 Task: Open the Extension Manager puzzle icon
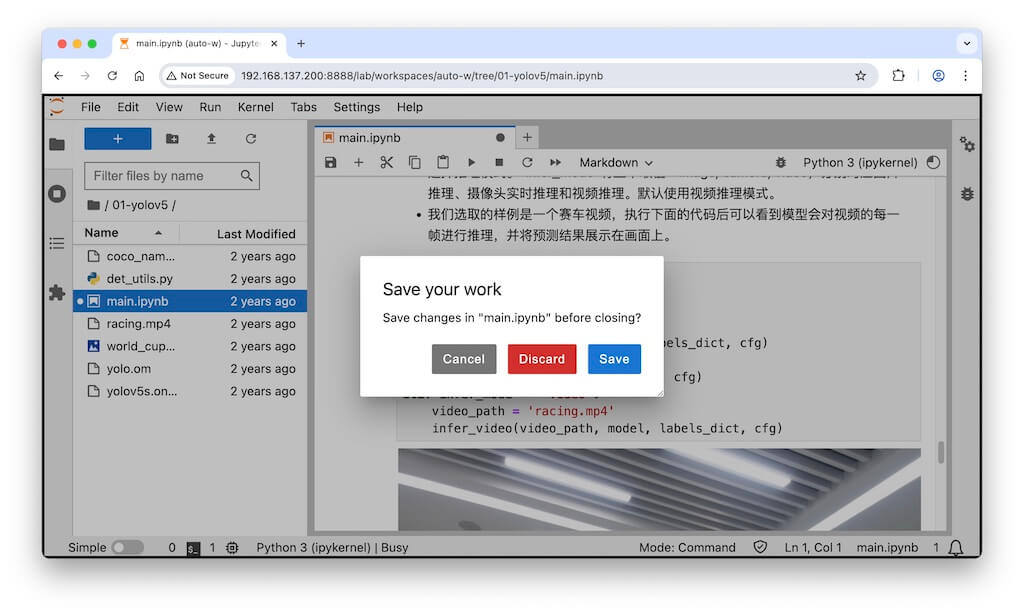pos(57,293)
